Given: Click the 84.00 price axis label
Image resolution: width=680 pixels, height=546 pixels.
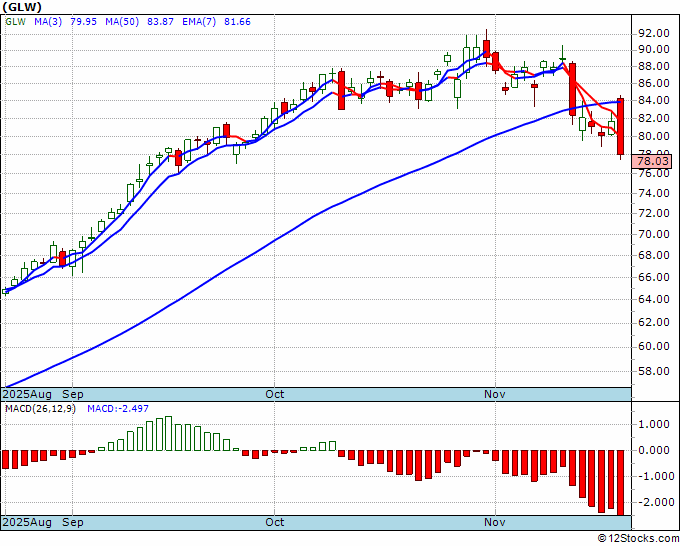Looking at the screenshot, I should point(654,101).
